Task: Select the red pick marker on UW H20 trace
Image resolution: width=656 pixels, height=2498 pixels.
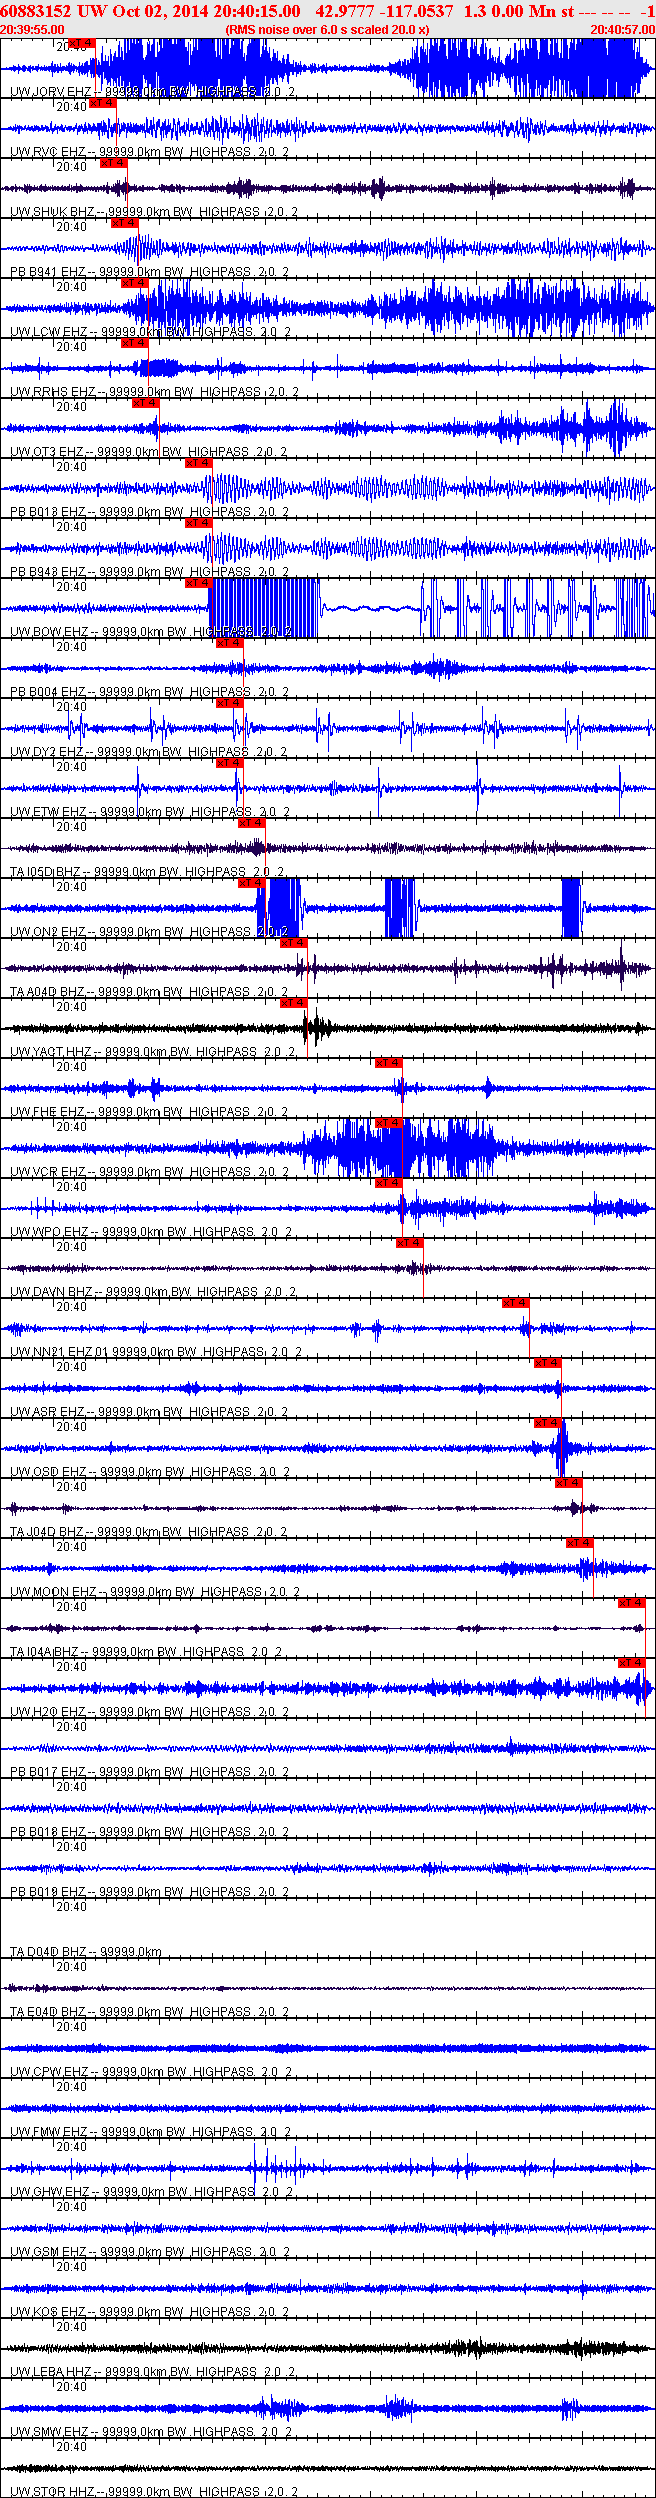Action: click(x=631, y=1663)
